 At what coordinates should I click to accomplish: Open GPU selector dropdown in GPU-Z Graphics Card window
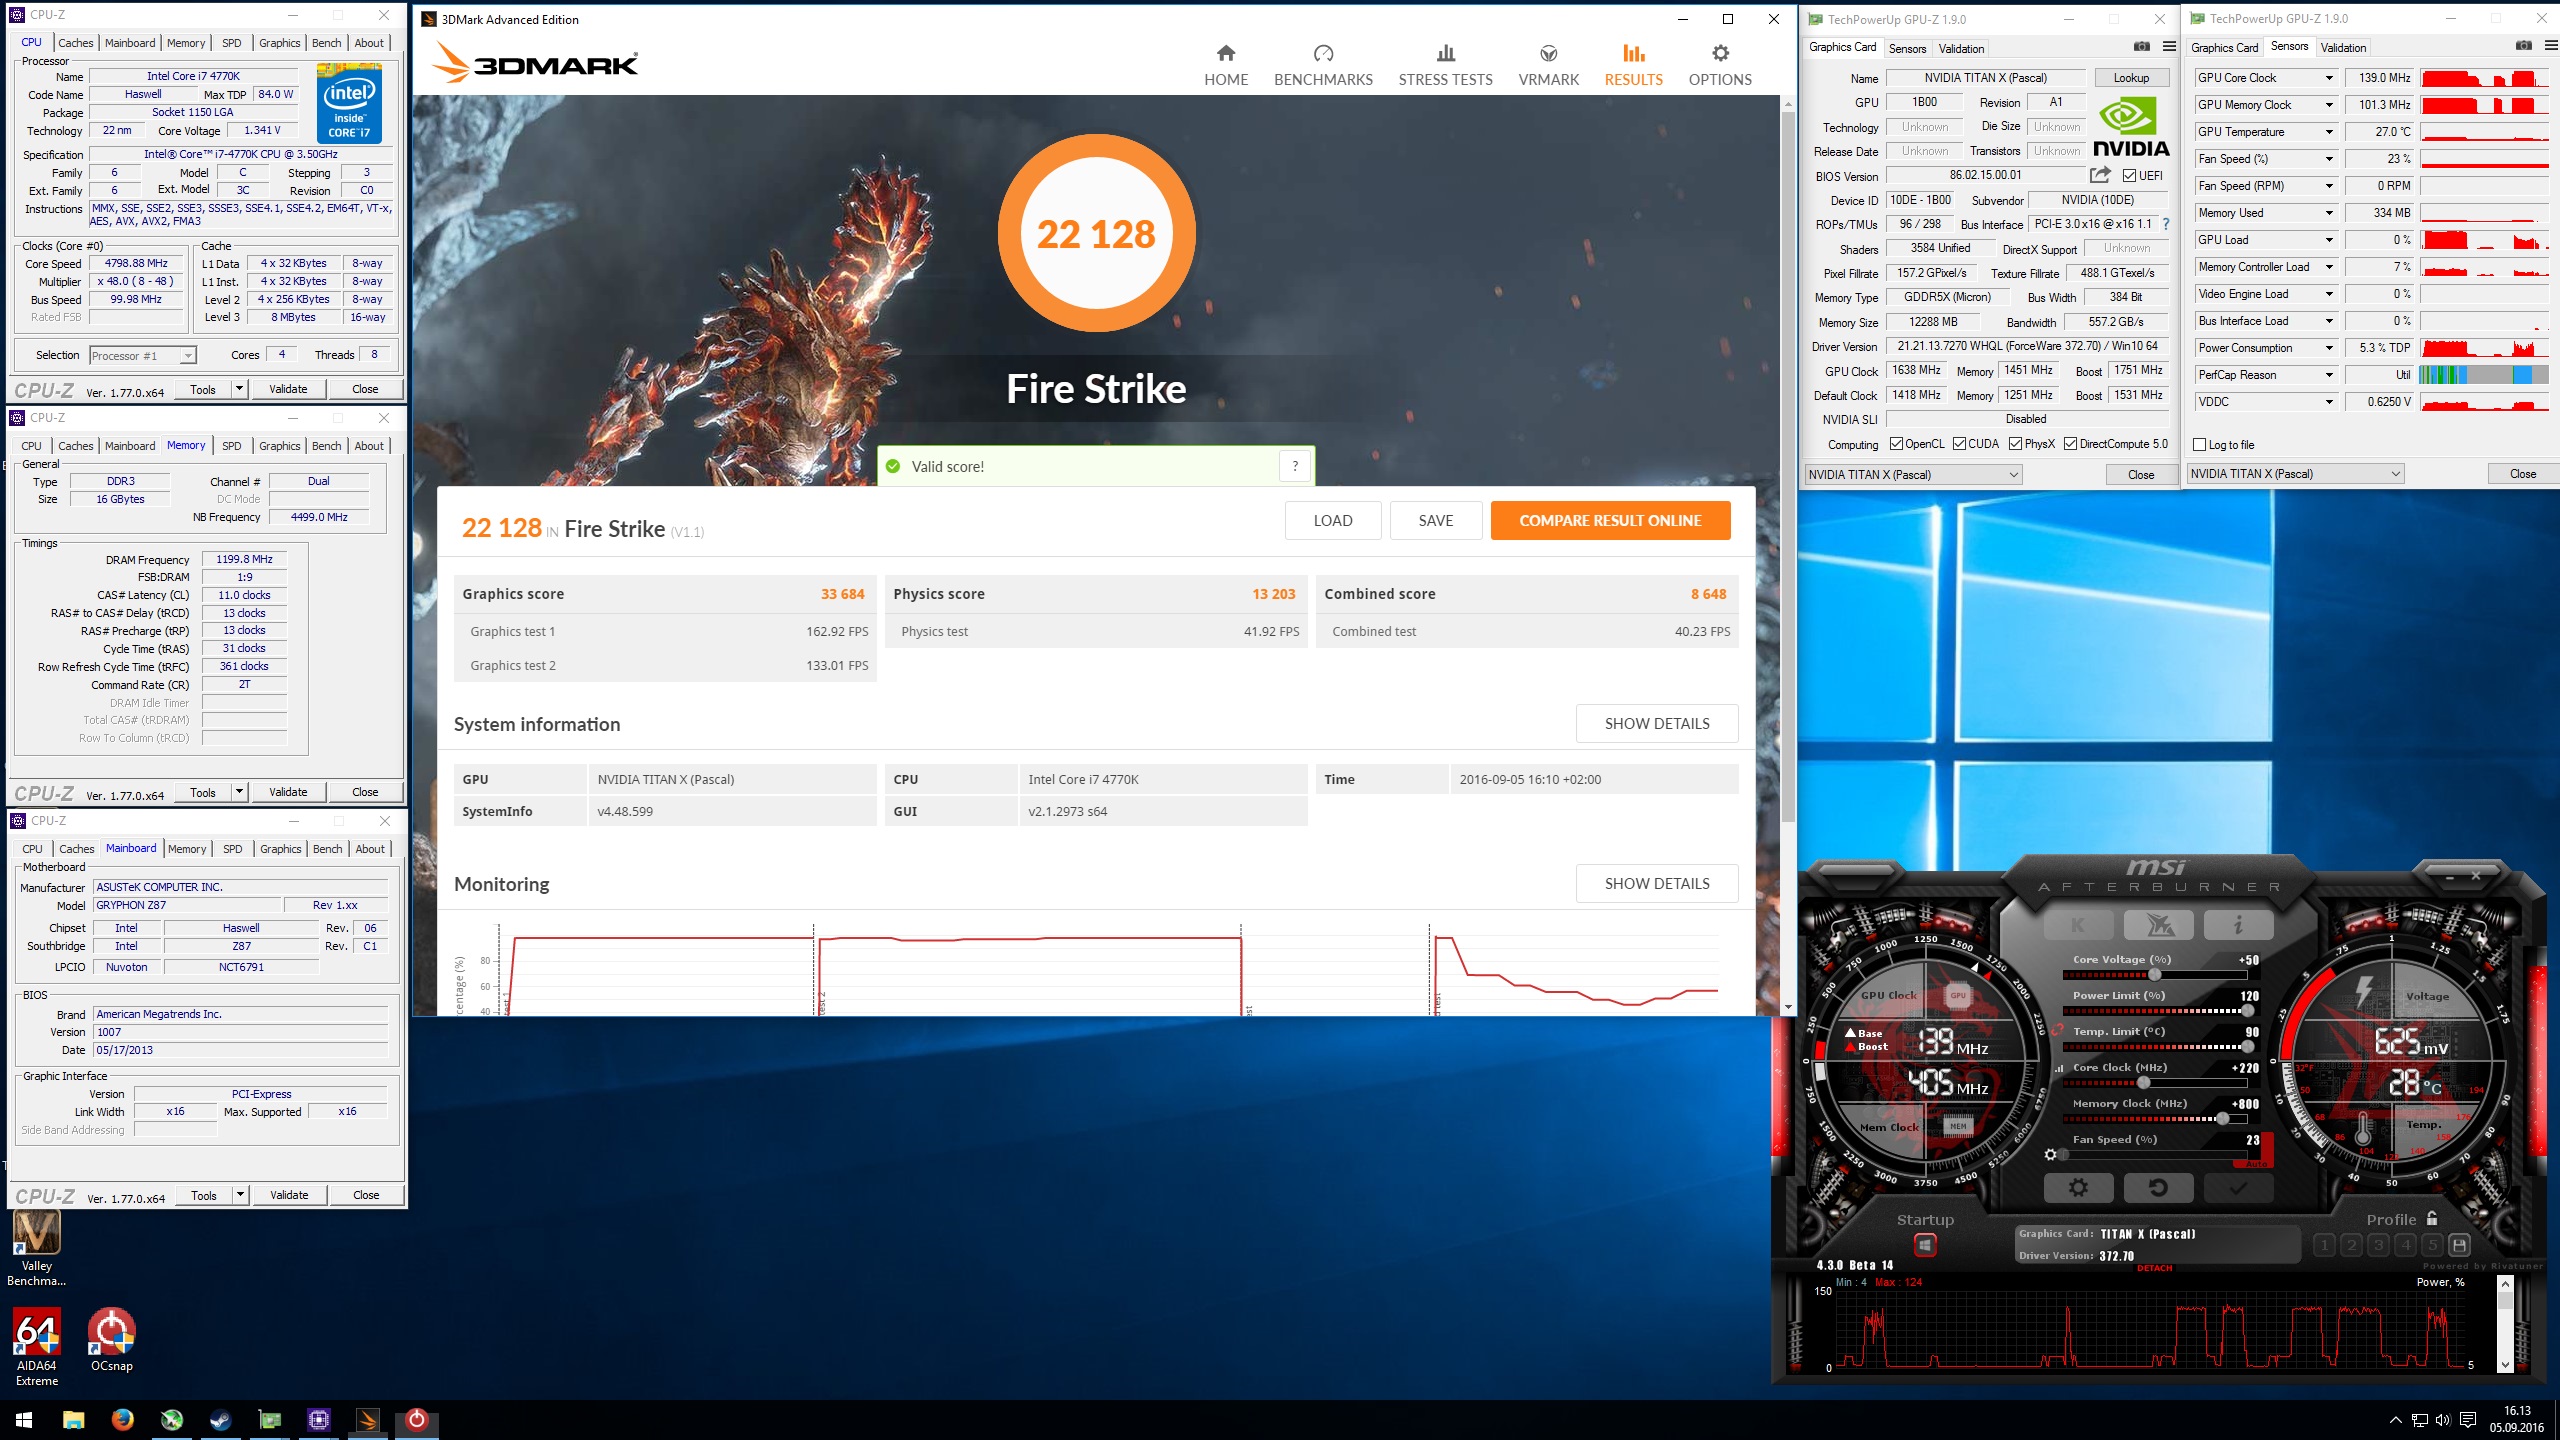(x=1914, y=475)
